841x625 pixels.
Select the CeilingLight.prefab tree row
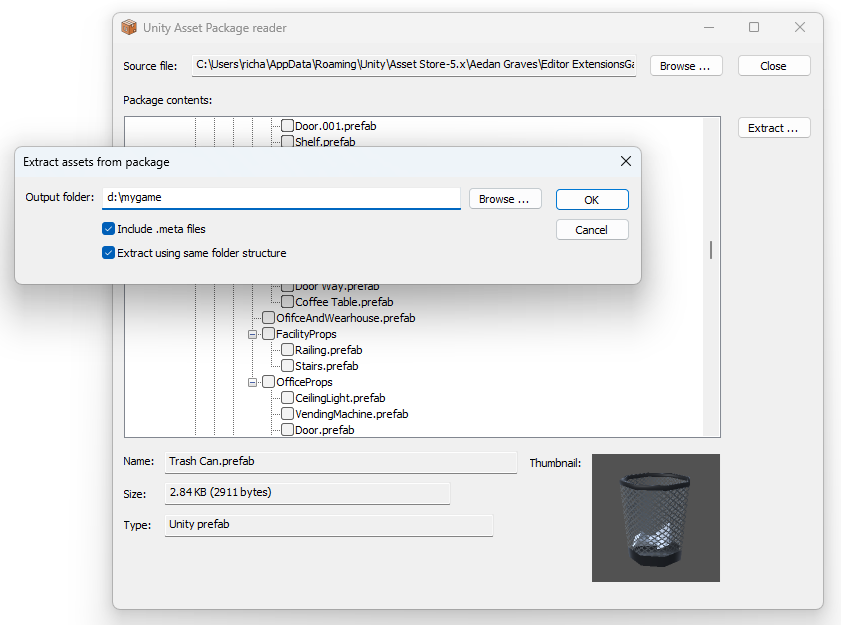point(340,398)
